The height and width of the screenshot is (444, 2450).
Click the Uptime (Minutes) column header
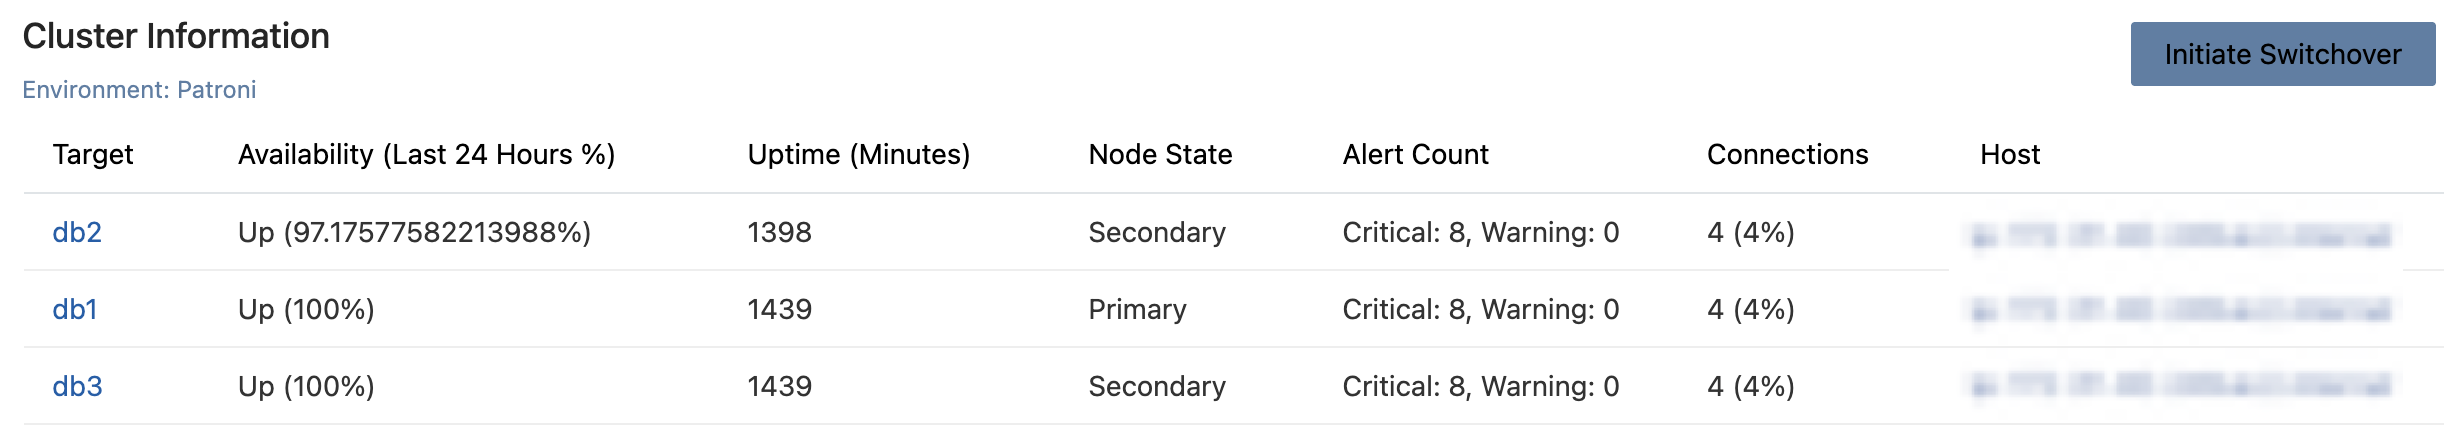(x=858, y=154)
